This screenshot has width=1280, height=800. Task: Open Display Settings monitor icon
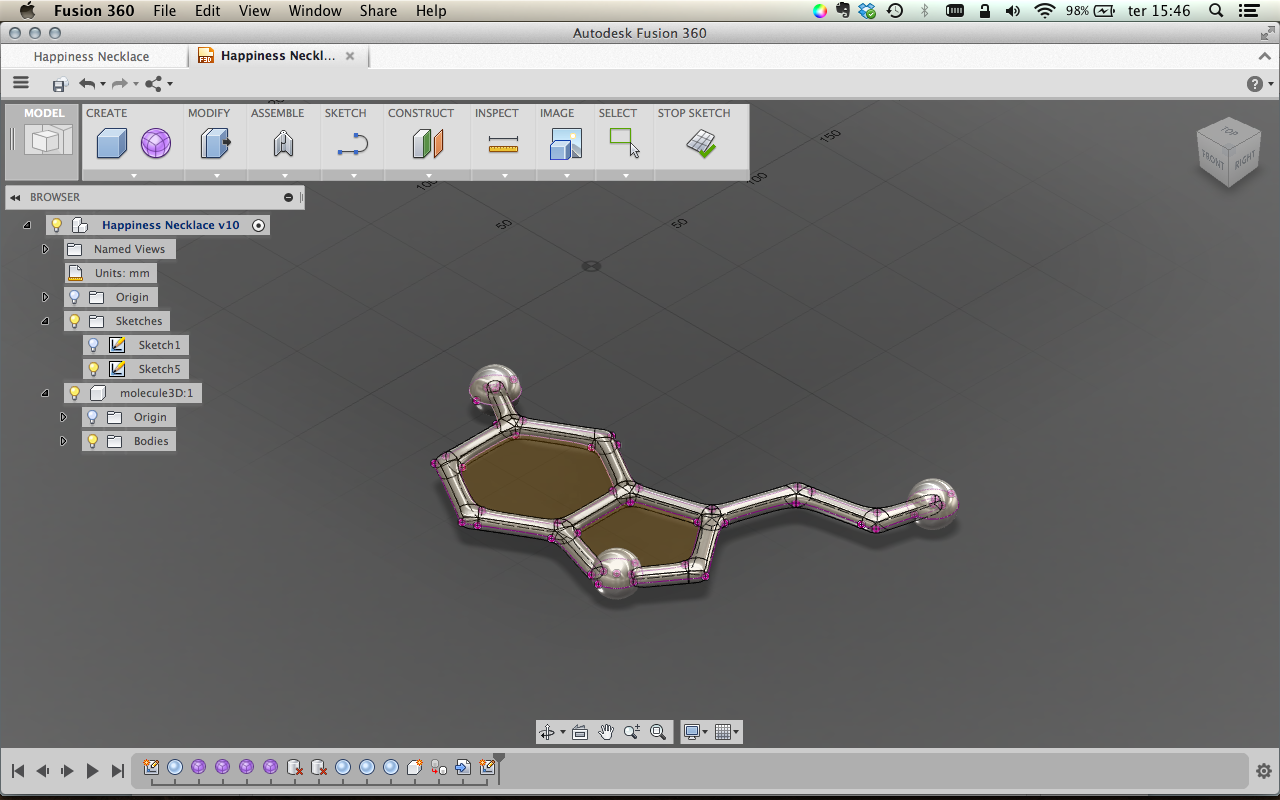pos(691,732)
